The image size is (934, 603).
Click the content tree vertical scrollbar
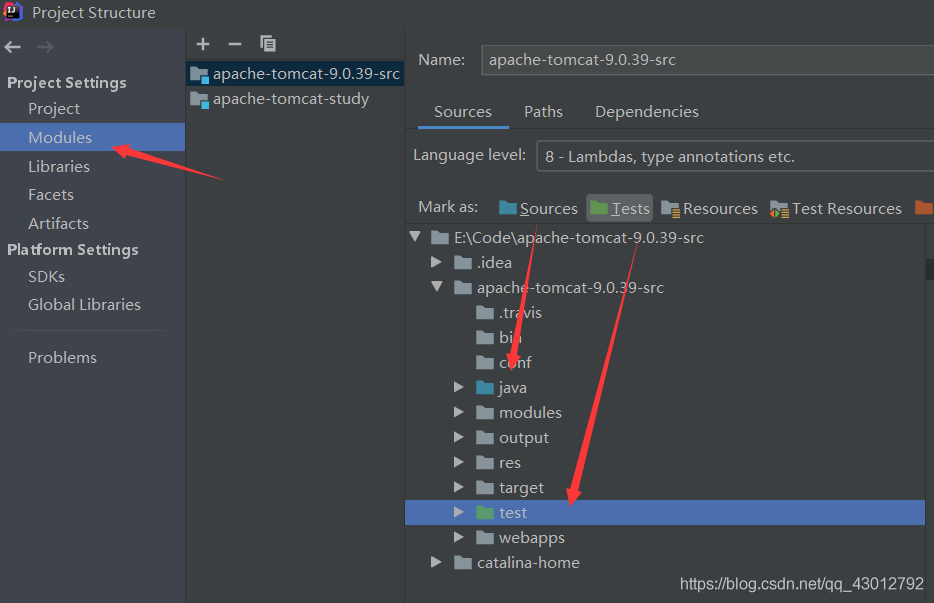(x=930, y=268)
